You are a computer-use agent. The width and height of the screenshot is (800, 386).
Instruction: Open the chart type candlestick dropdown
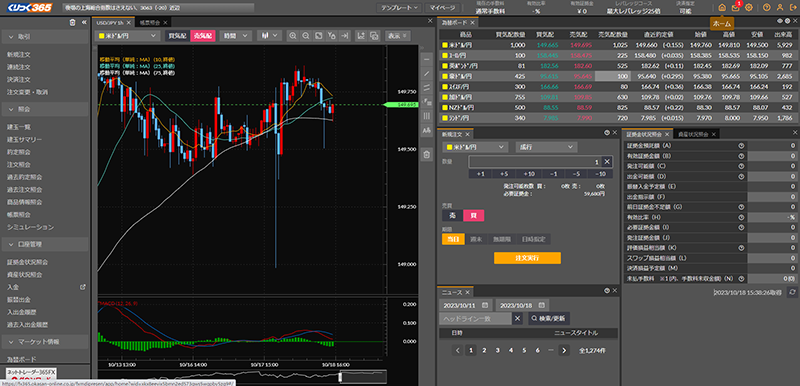[269, 36]
